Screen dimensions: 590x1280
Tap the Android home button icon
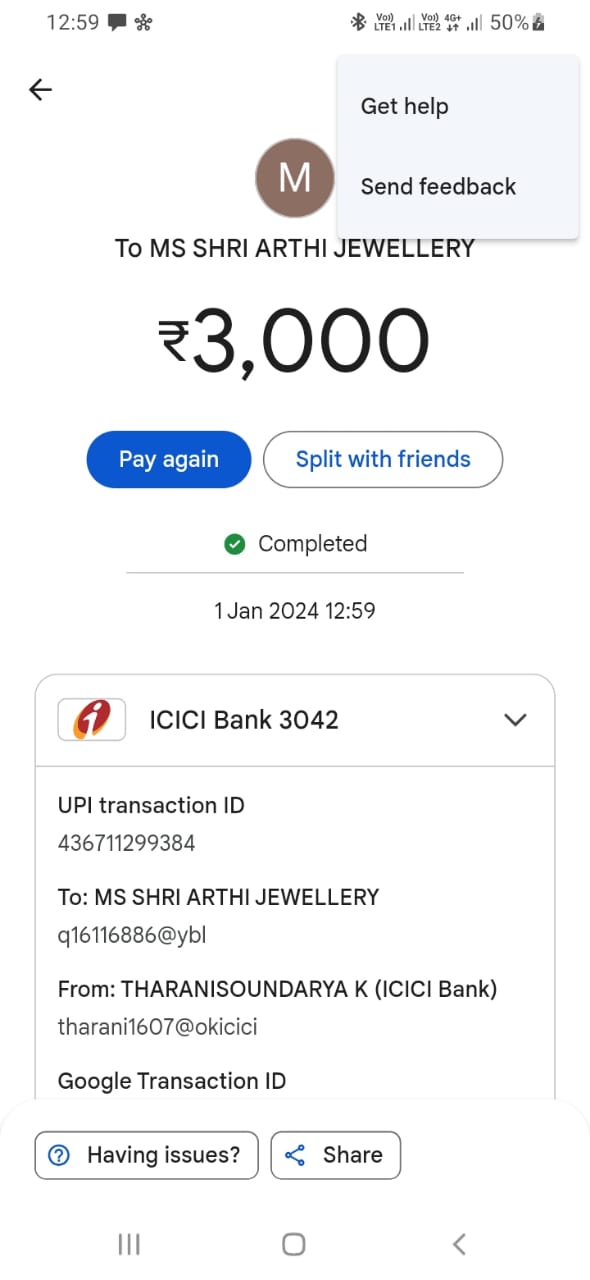(294, 1244)
